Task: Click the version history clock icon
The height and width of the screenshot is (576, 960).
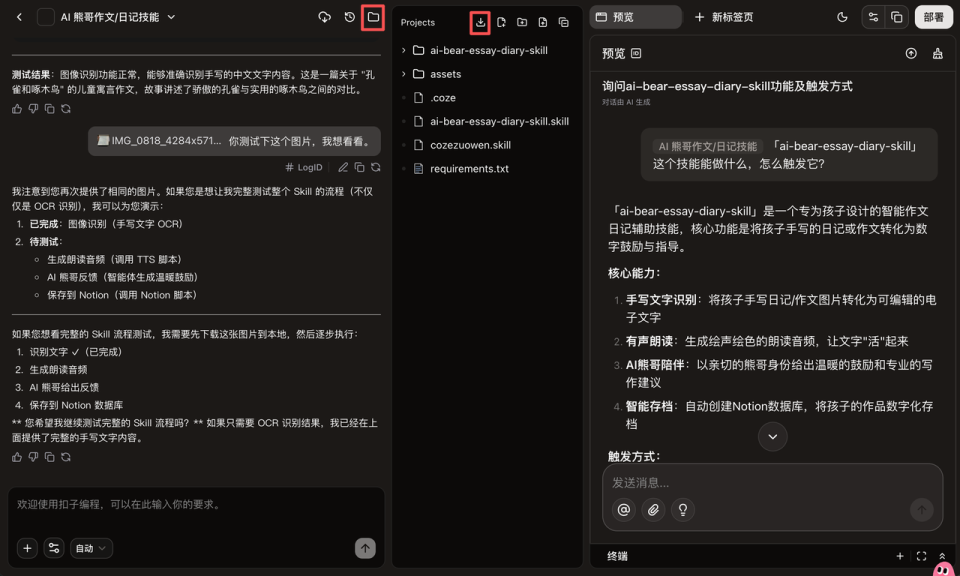Action: (348, 18)
